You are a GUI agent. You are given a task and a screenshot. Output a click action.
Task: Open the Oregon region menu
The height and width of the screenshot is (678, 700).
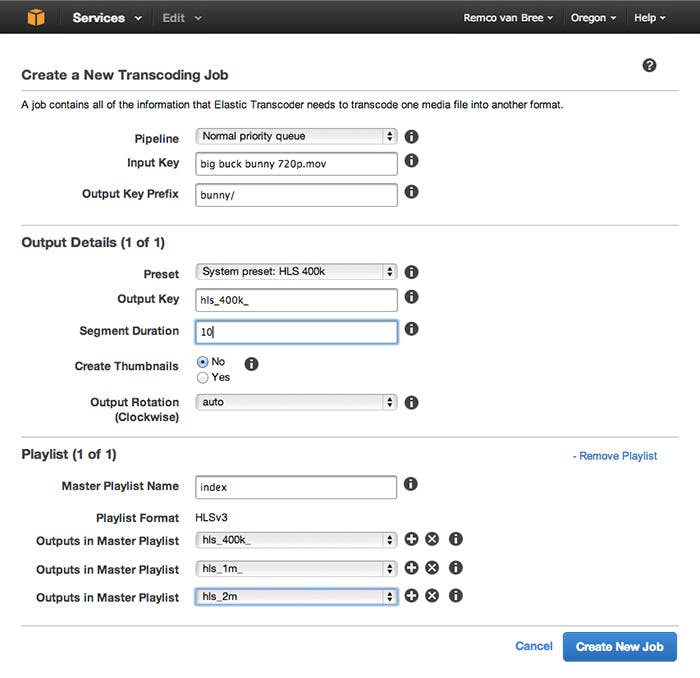click(x=593, y=18)
